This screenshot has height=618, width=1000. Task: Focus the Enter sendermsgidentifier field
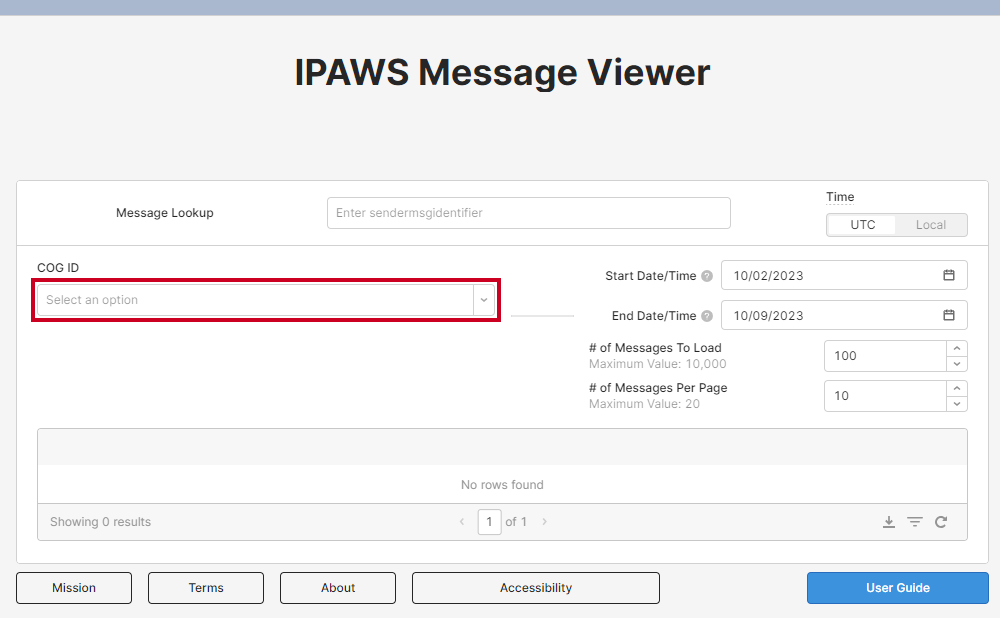[529, 213]
